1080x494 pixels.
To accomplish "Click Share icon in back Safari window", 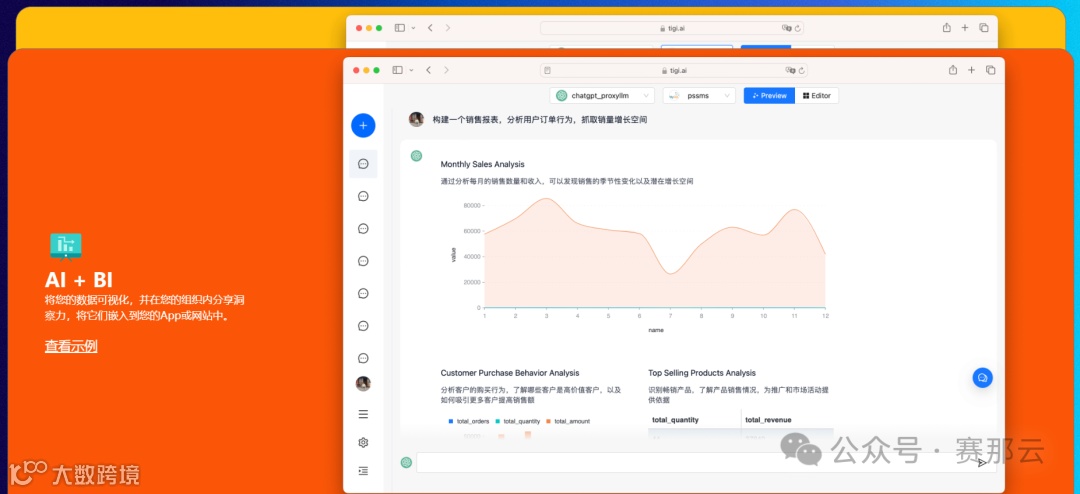I will [946, 28].
